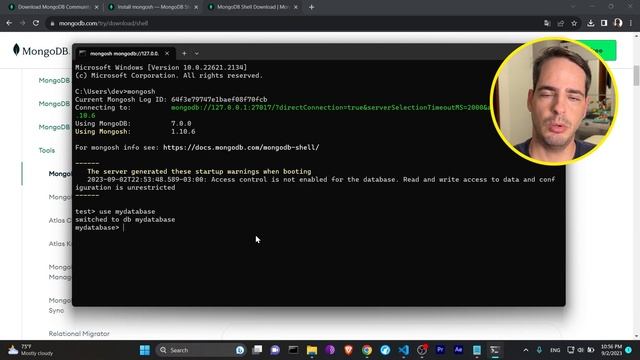Click the microphone tray icon
The image size is (640, 360).
pos(539,350)
